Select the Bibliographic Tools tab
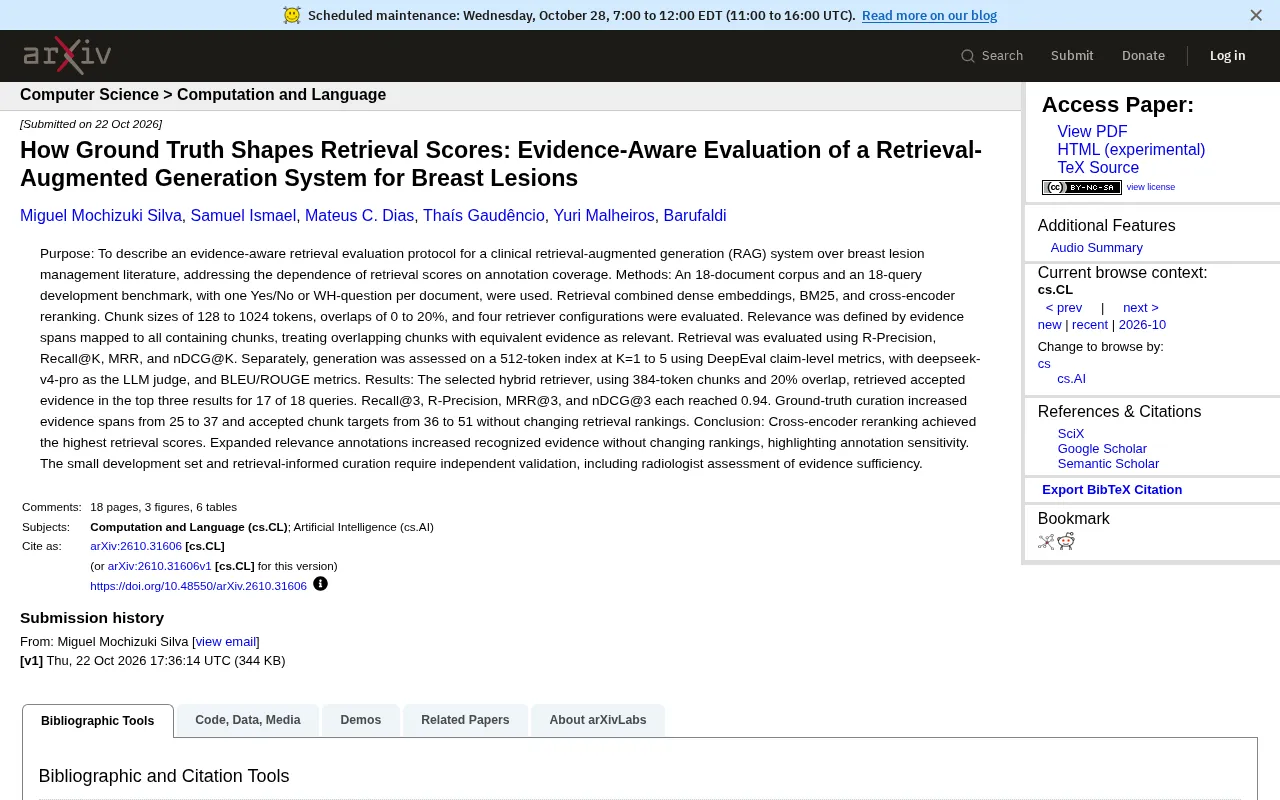This screenshot has width=1280, height=800. coord(98,721)
